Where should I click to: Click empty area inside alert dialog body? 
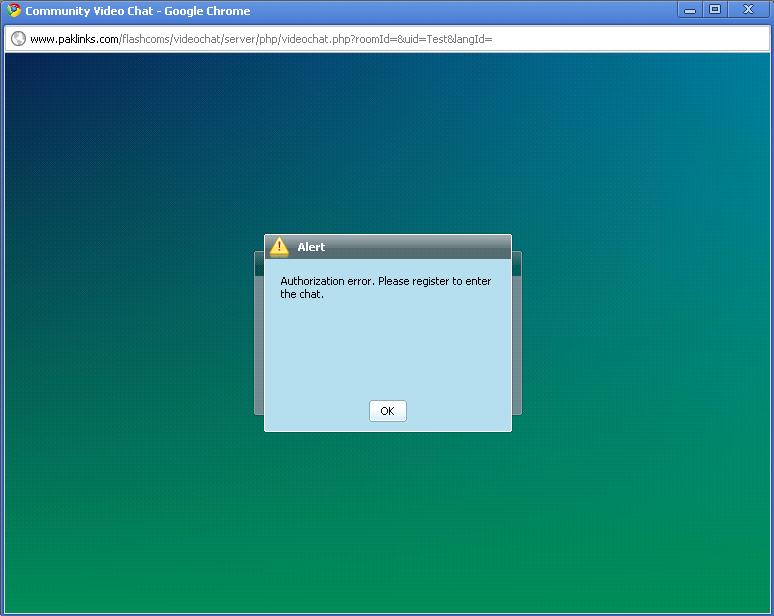387,350
